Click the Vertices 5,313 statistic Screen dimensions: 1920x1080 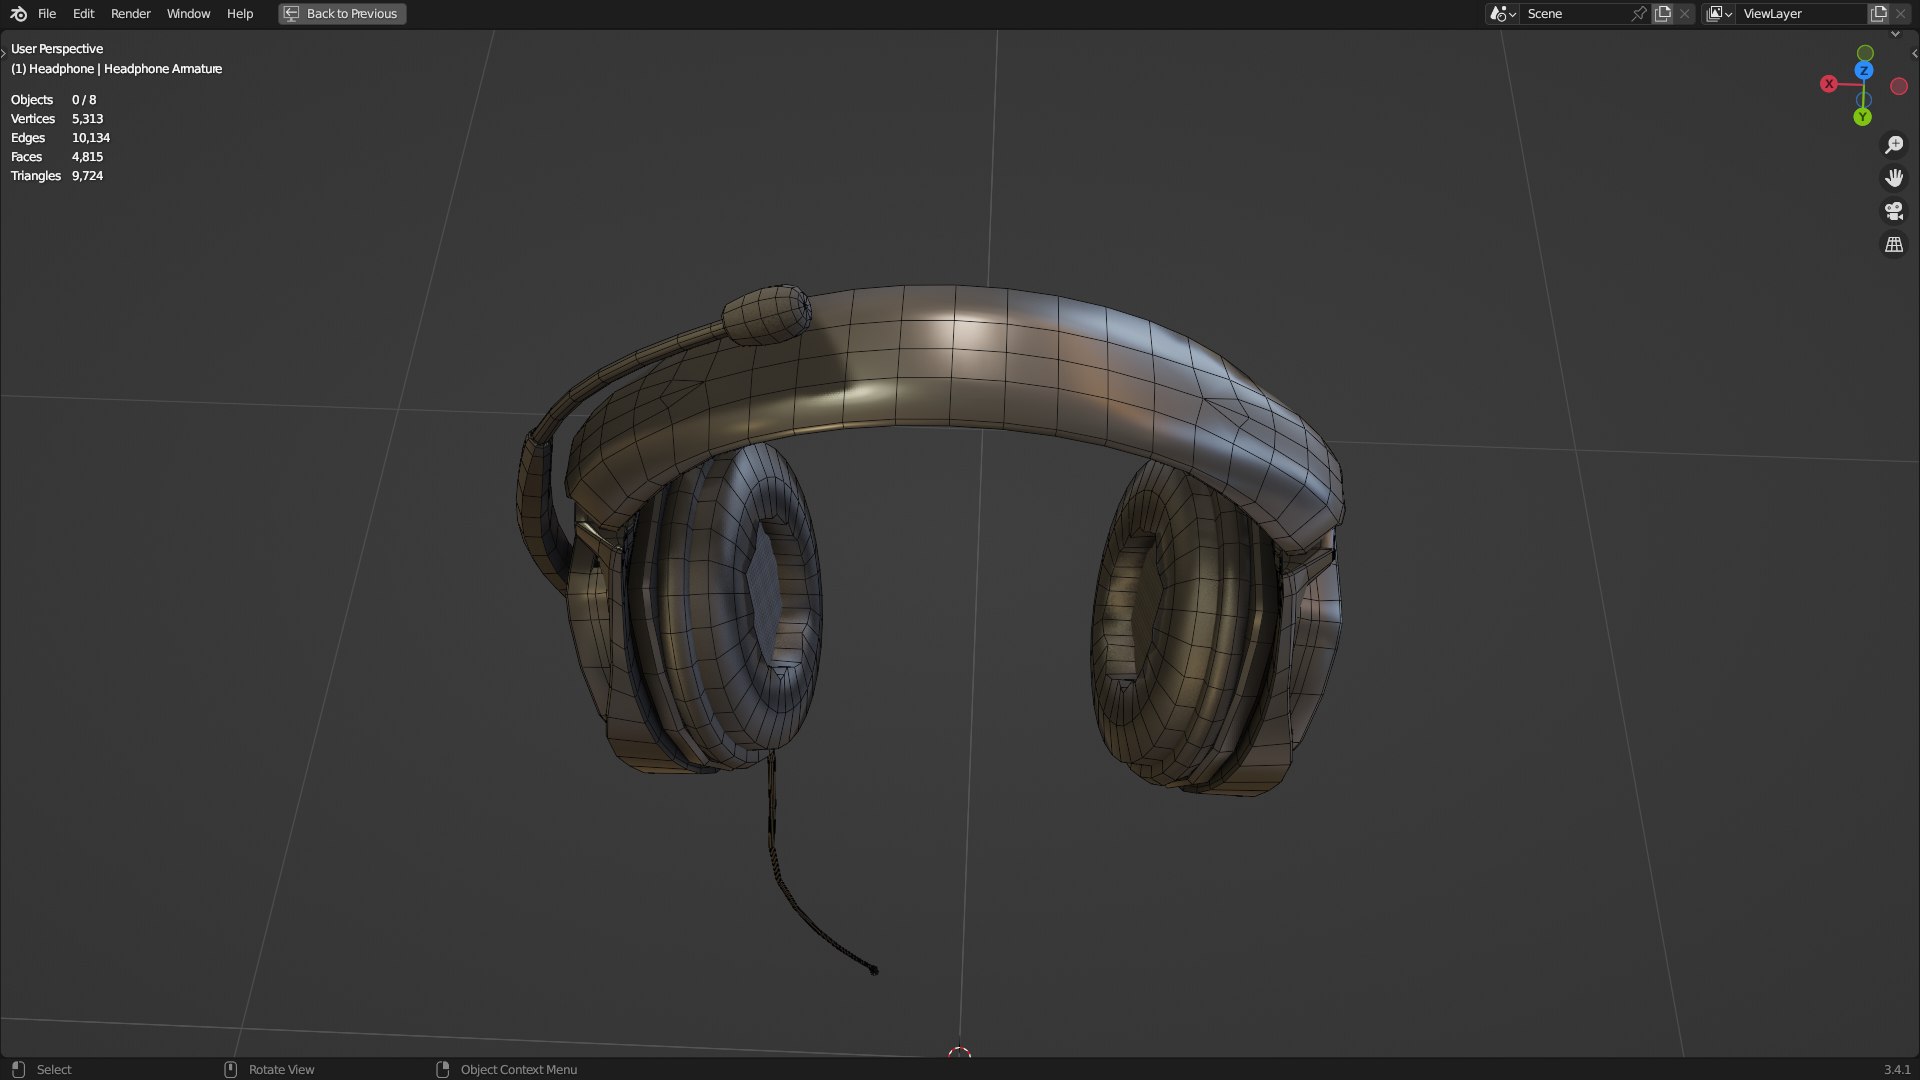click(x=57, y=119)
